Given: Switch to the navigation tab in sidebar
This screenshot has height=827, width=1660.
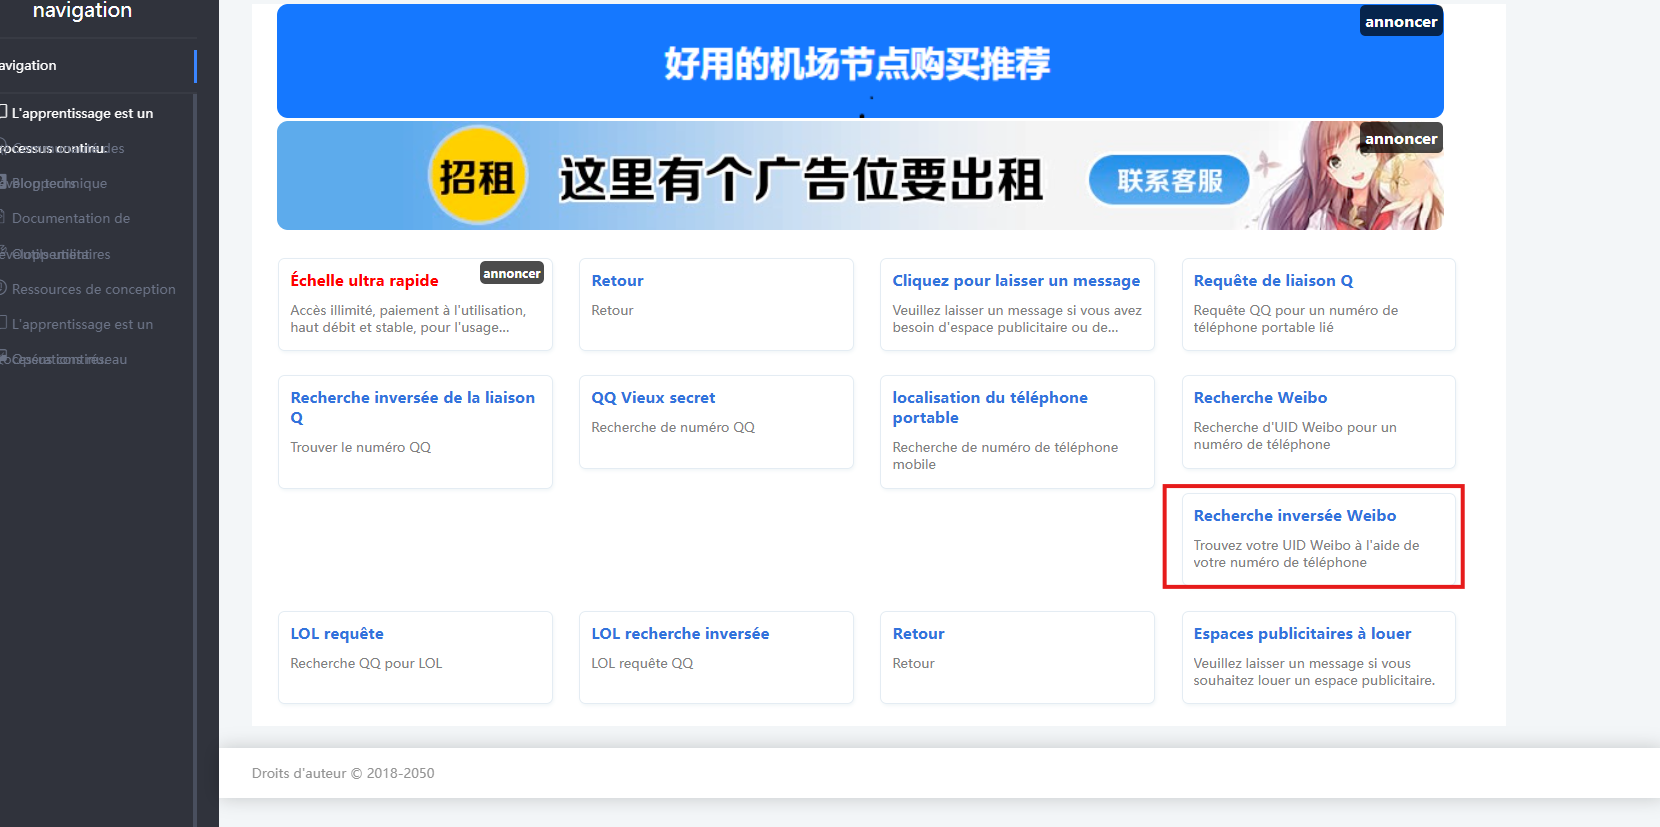Looking at the screenshot, I should 30,66.
